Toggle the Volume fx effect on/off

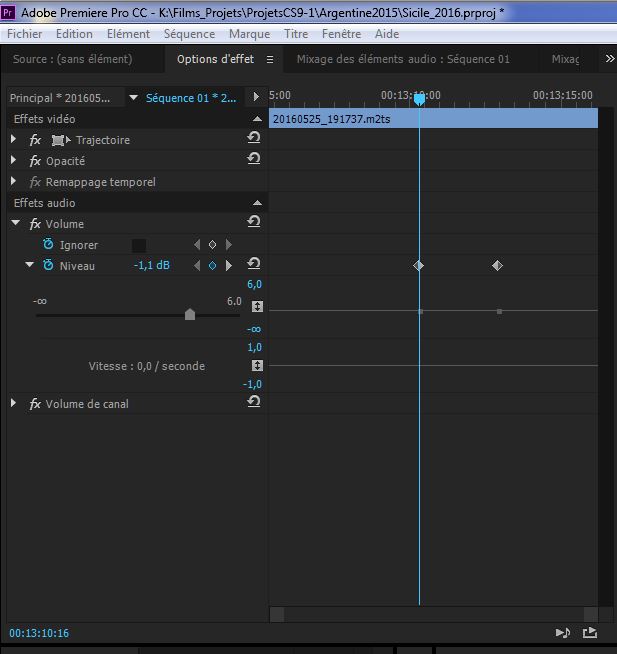pyautogui.click(x=35, y=224)
